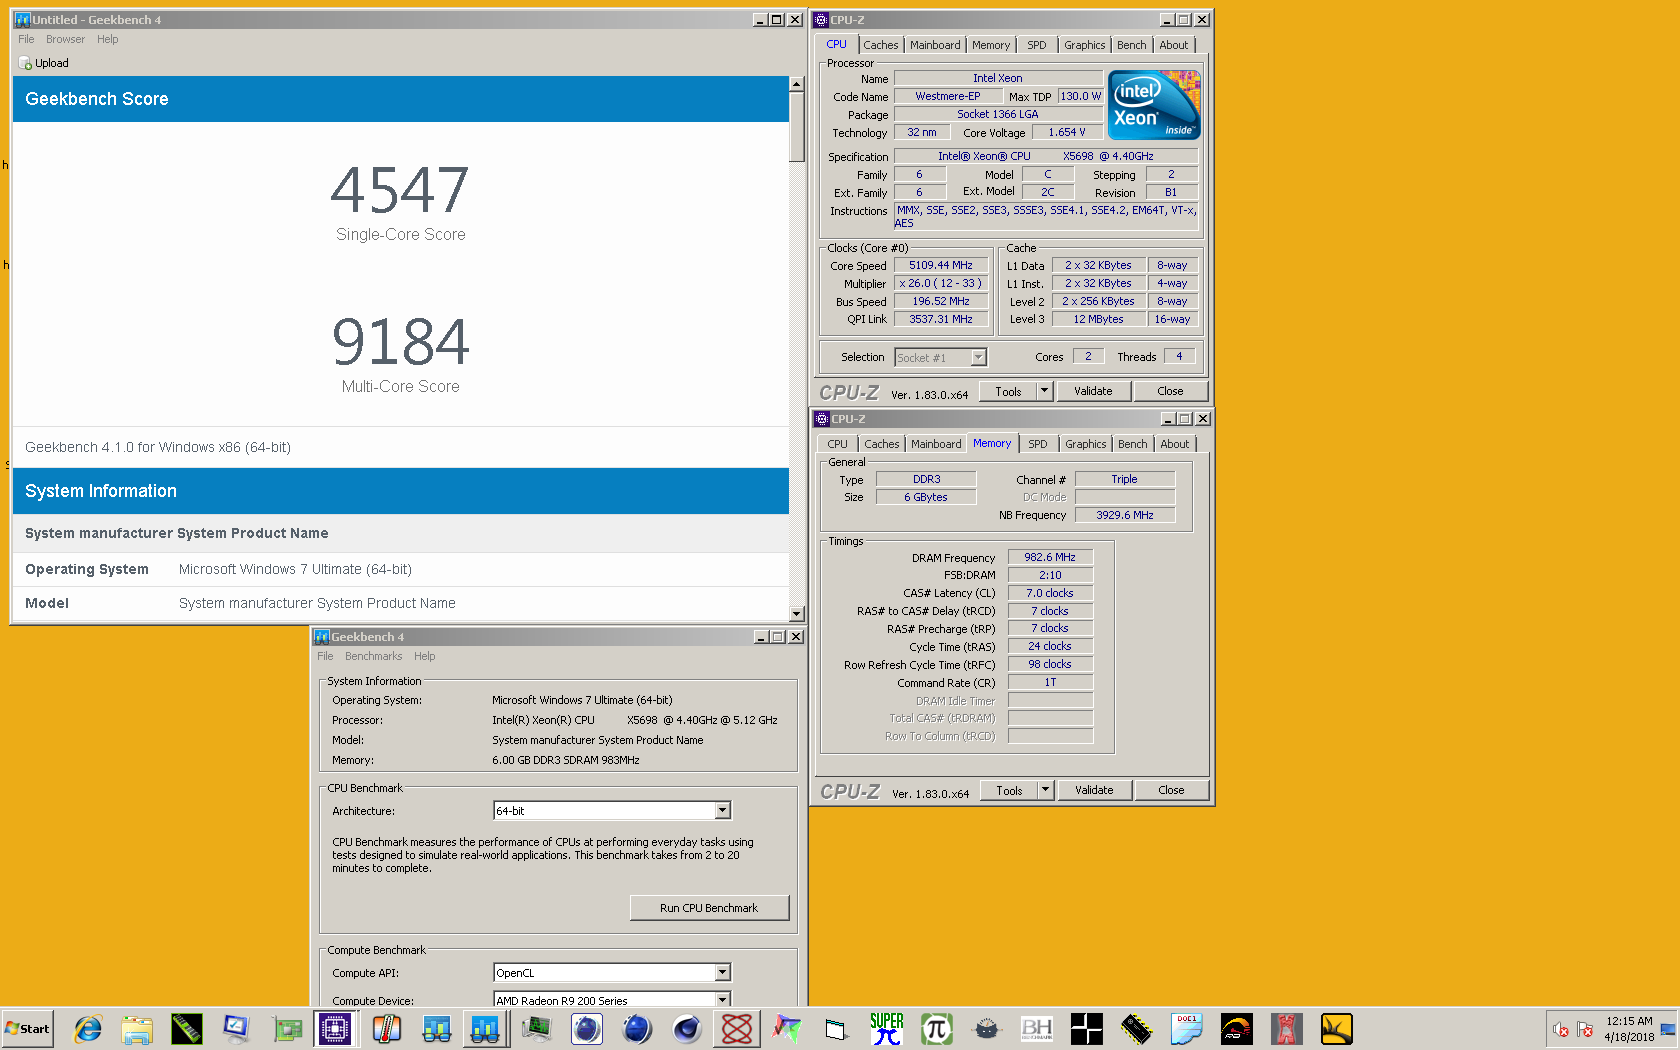Click the Geekbench results scrollbar thumb
The image size is (1680, 1050).
(x=797, y=127)
